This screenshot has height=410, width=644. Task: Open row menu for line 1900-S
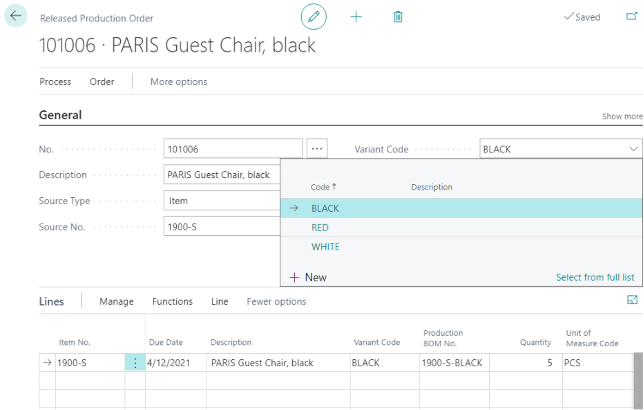(135, 363)
